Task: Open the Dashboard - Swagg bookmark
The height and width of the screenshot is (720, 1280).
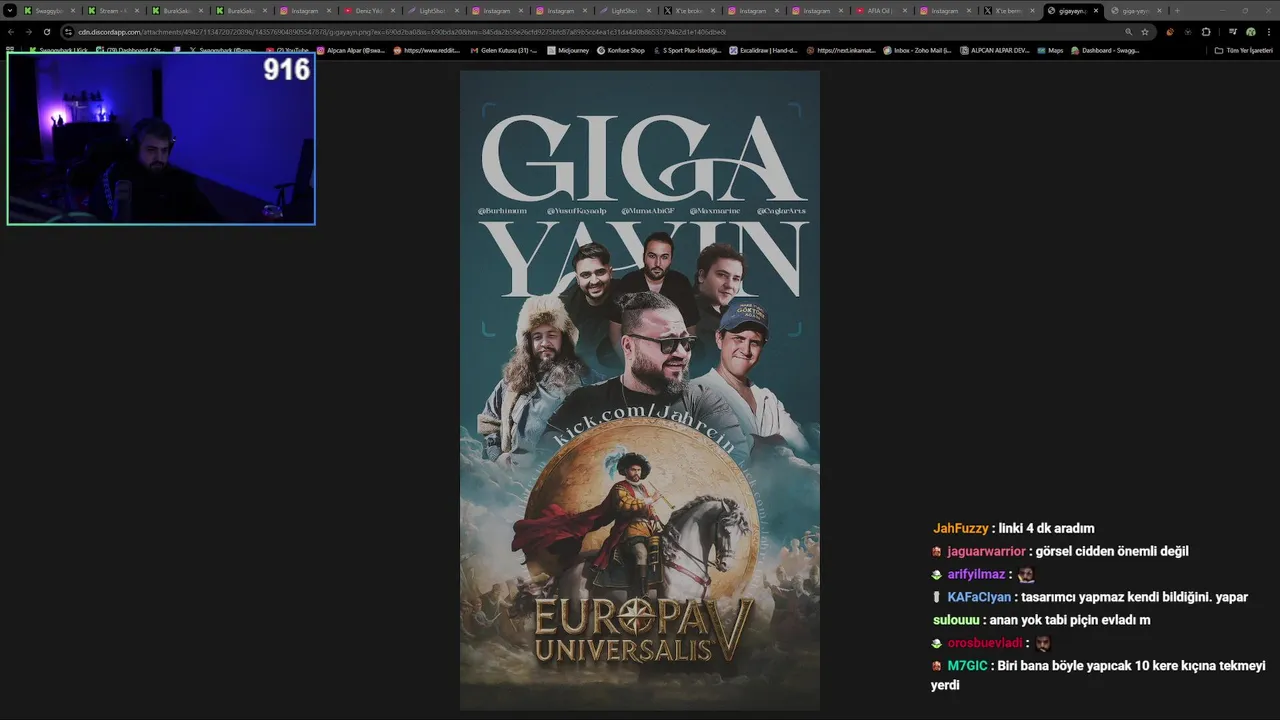Action: click(x=1105, y=50)
